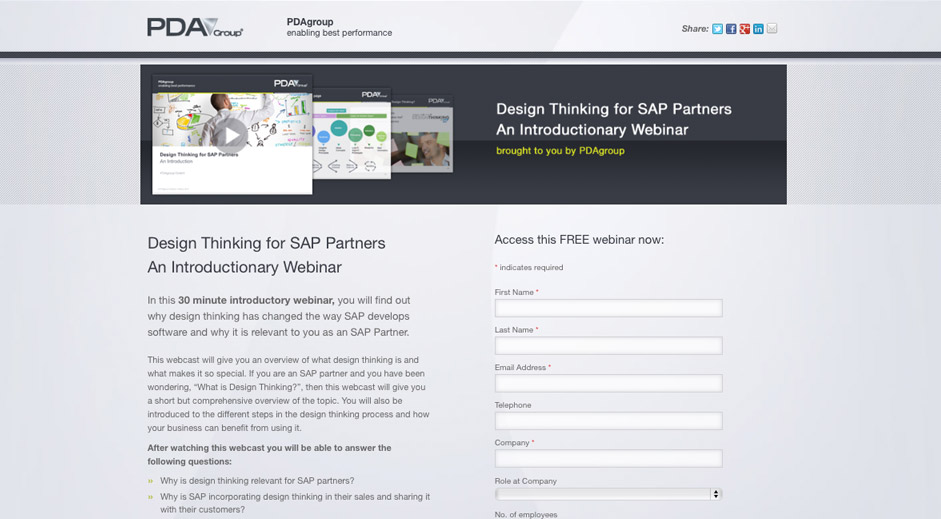Open the Role at Company dropdown
This screenshot has width=941, height=519.
tap(608, 494)
